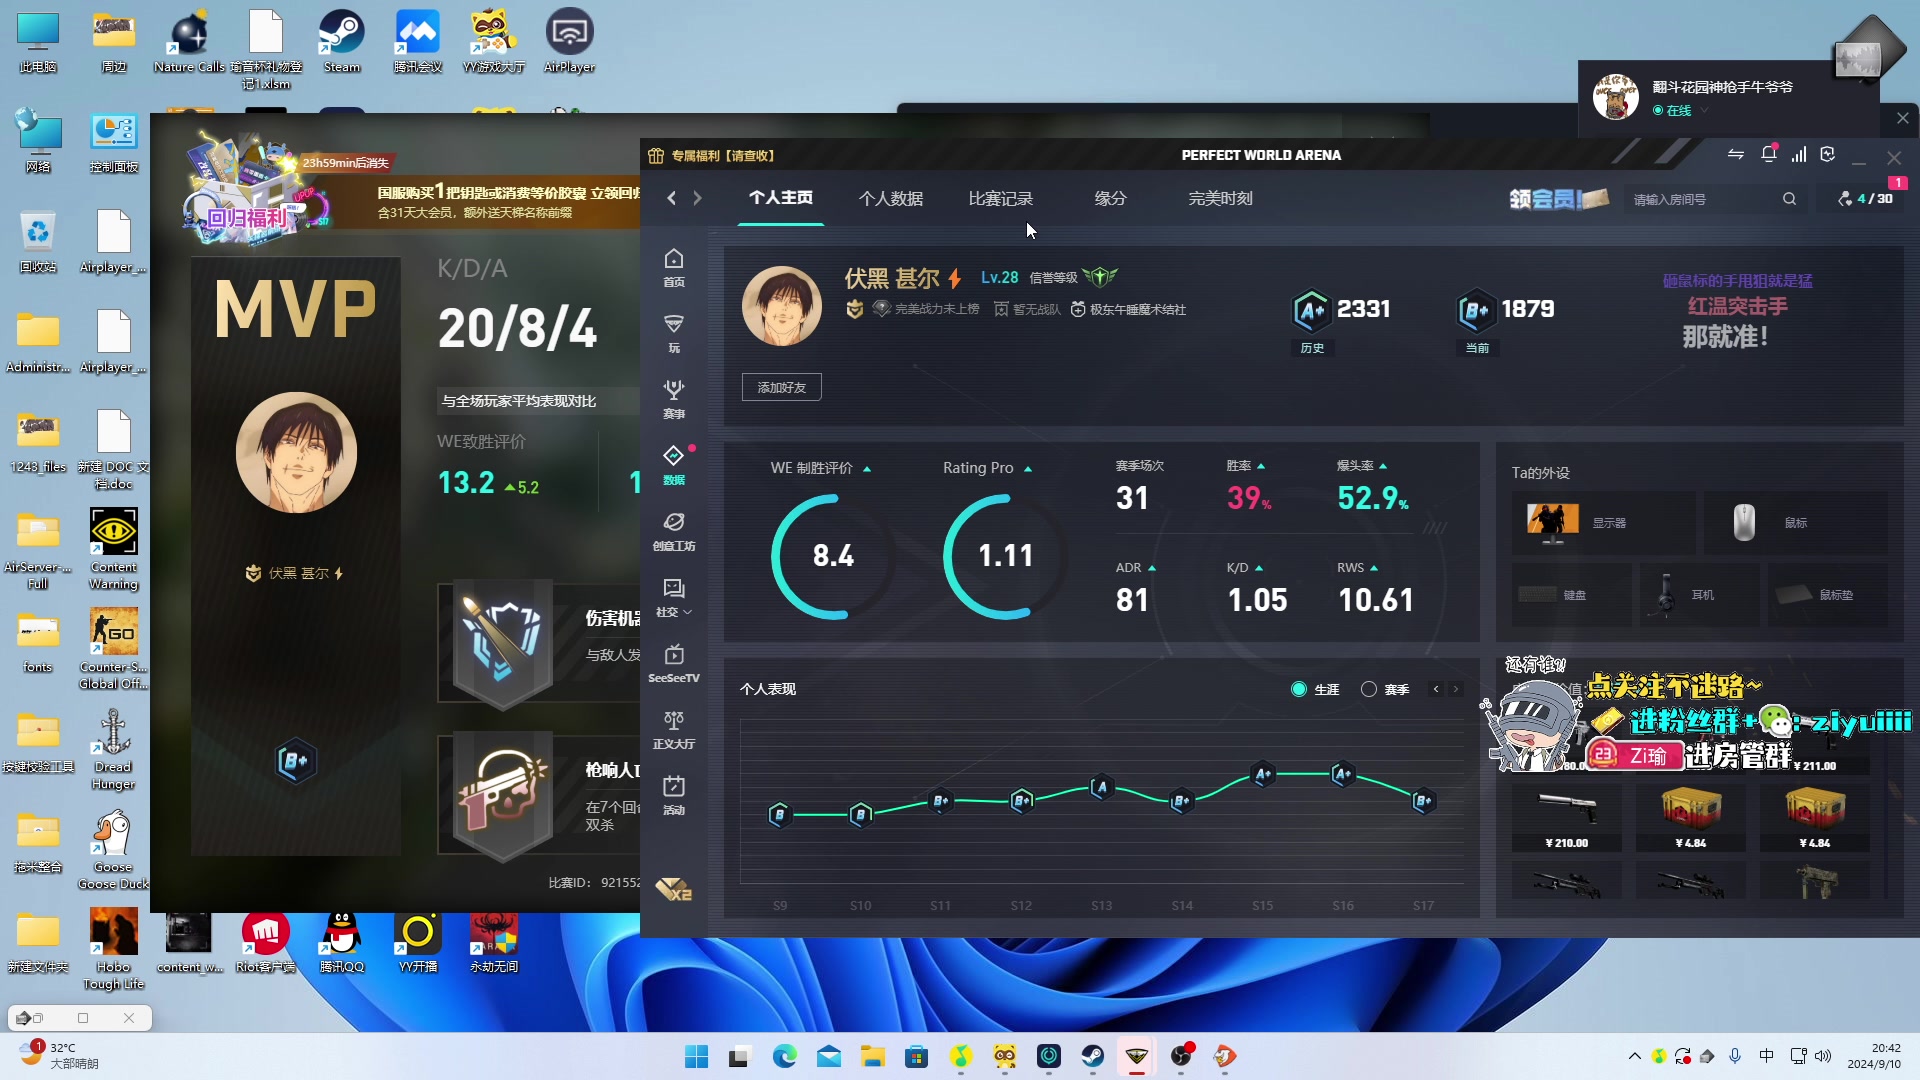Click the S15 A+ rank marker on chart
The image size is (1920, 1080).
pos(1263,774)
